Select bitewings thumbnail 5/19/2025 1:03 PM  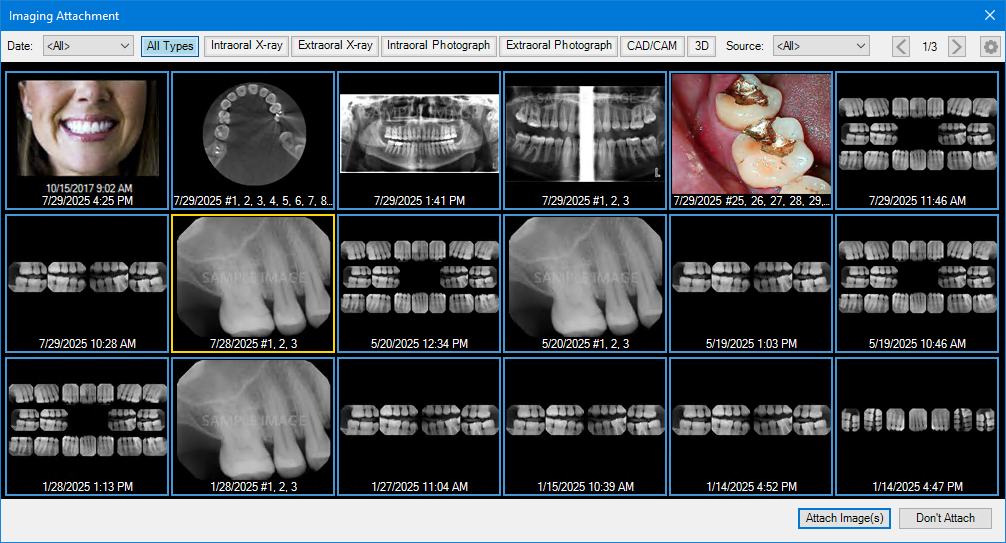[x=751, y=284]
